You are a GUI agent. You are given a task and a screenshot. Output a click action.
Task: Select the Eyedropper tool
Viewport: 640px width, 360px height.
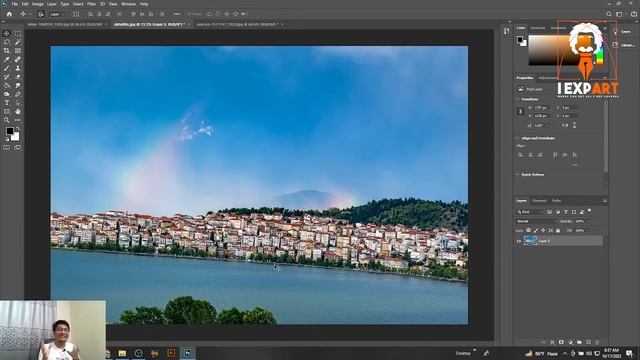pyautogui.click(x=7, y=60)
